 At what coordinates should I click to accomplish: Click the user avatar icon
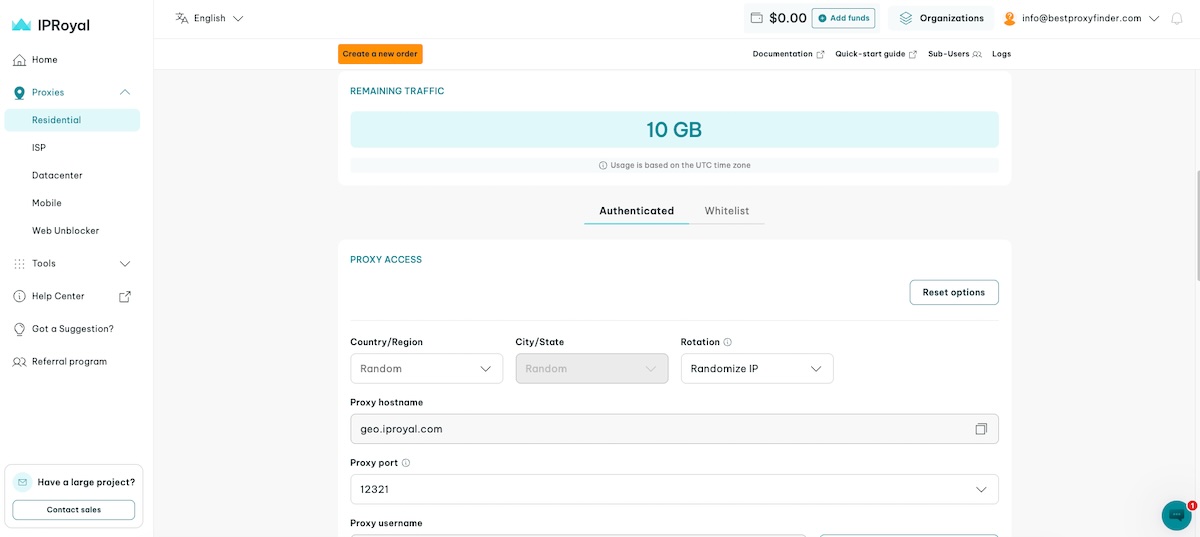(x=1009, y=18)
